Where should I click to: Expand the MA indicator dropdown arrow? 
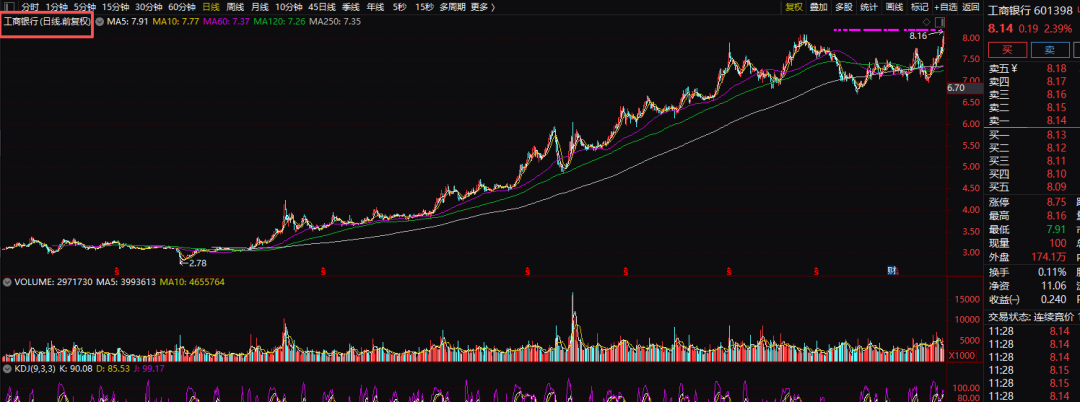(x=99, y=21)
